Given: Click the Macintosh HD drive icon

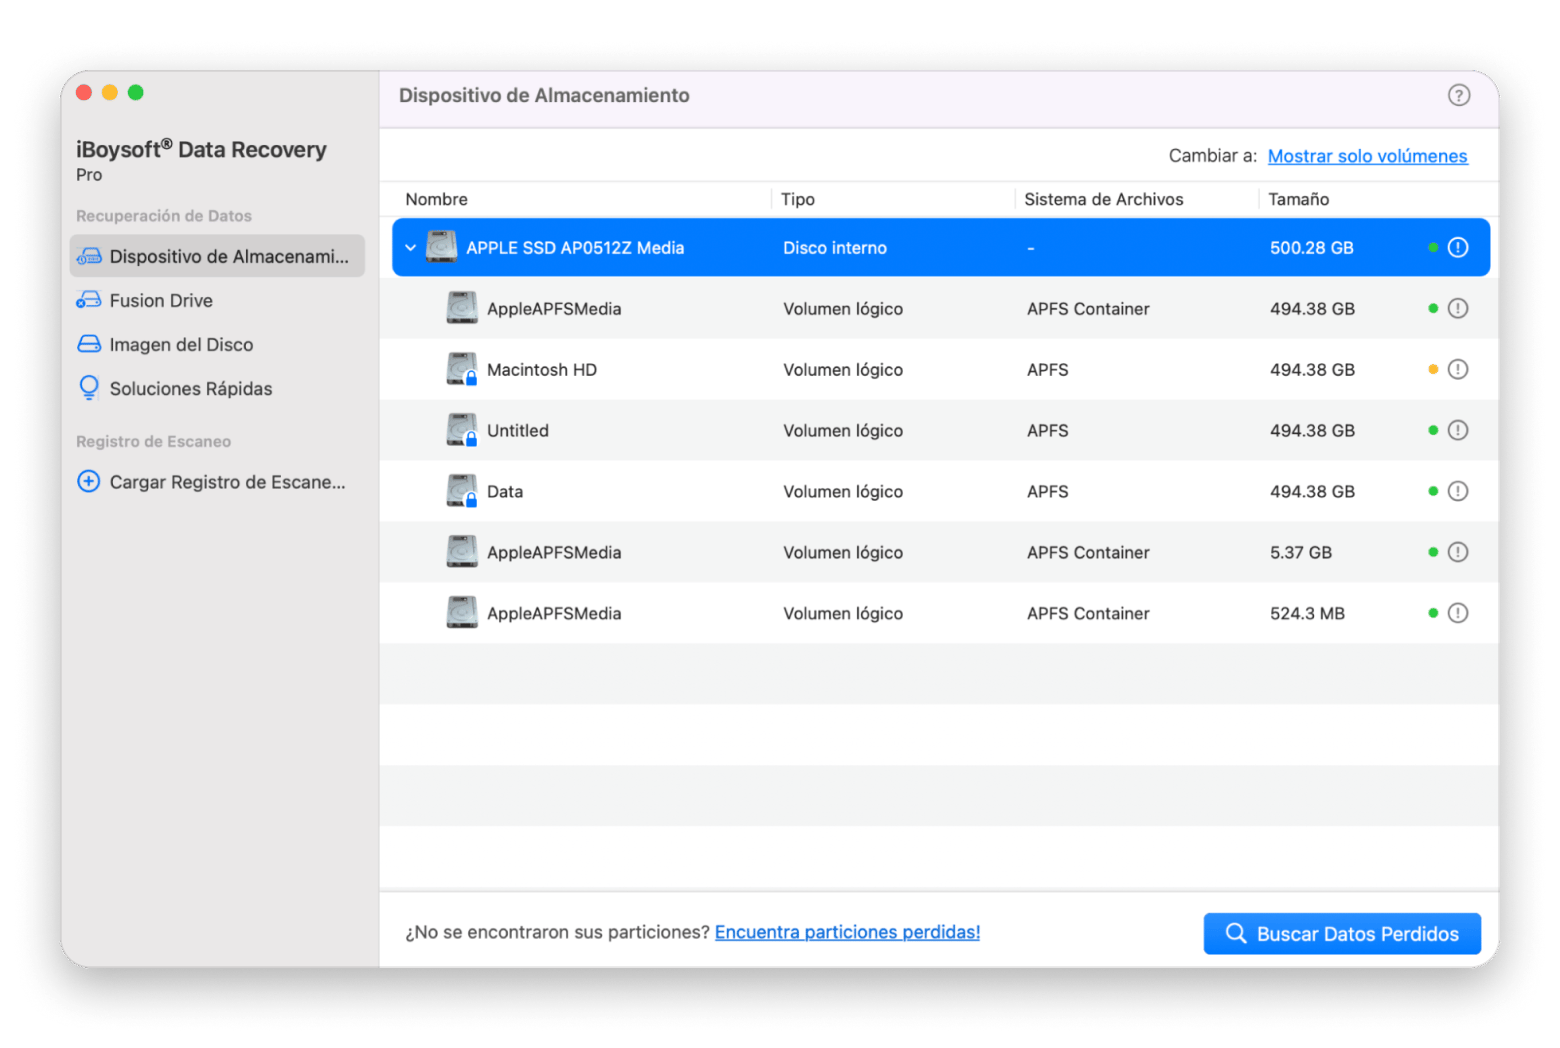Looking at the screenshot, I should tap(461, 369).
